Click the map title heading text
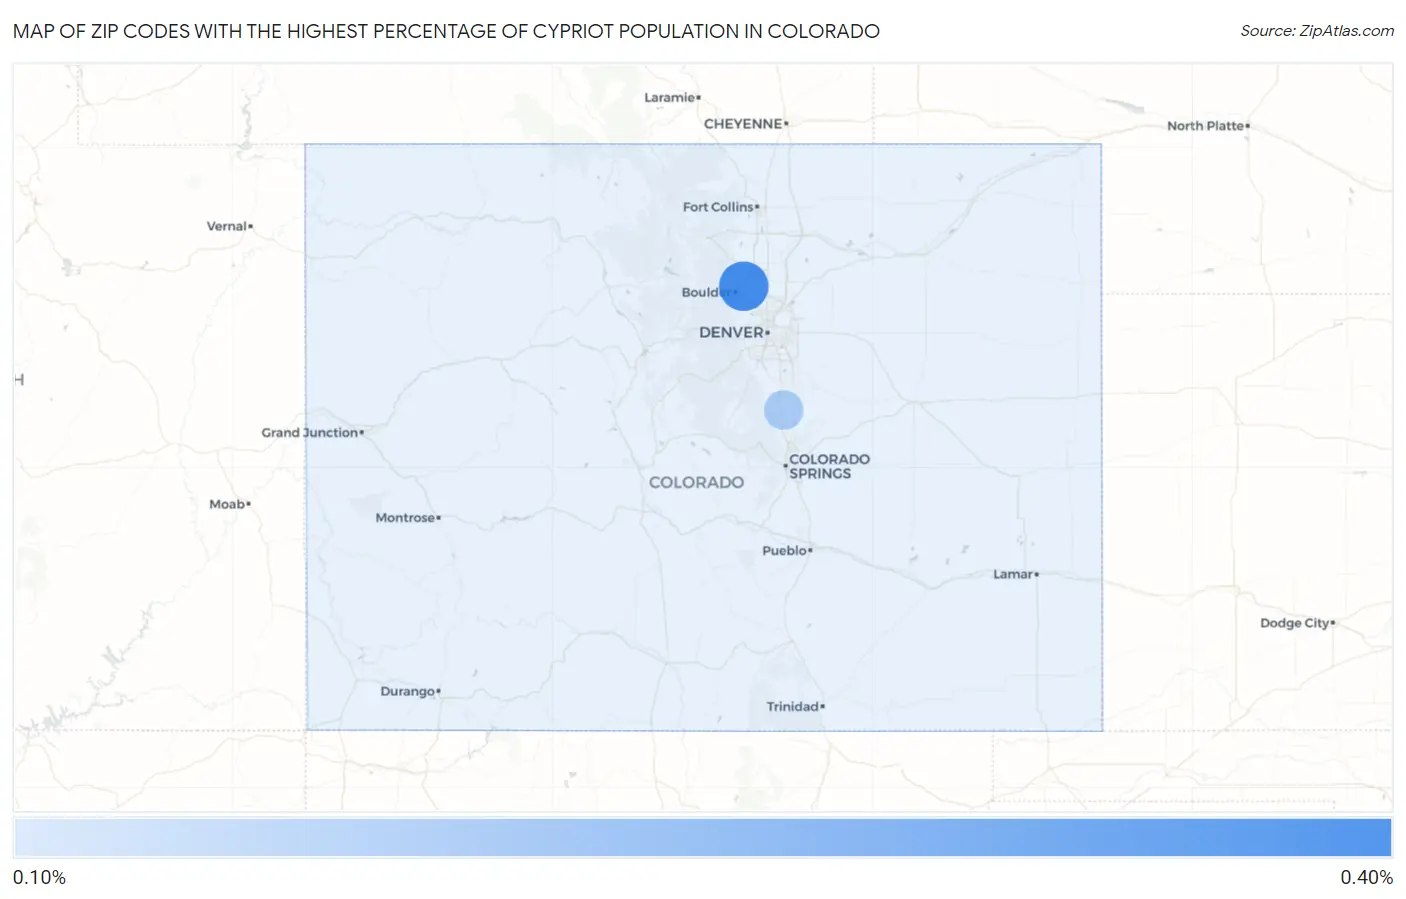1406x899 pixels. 446,31
